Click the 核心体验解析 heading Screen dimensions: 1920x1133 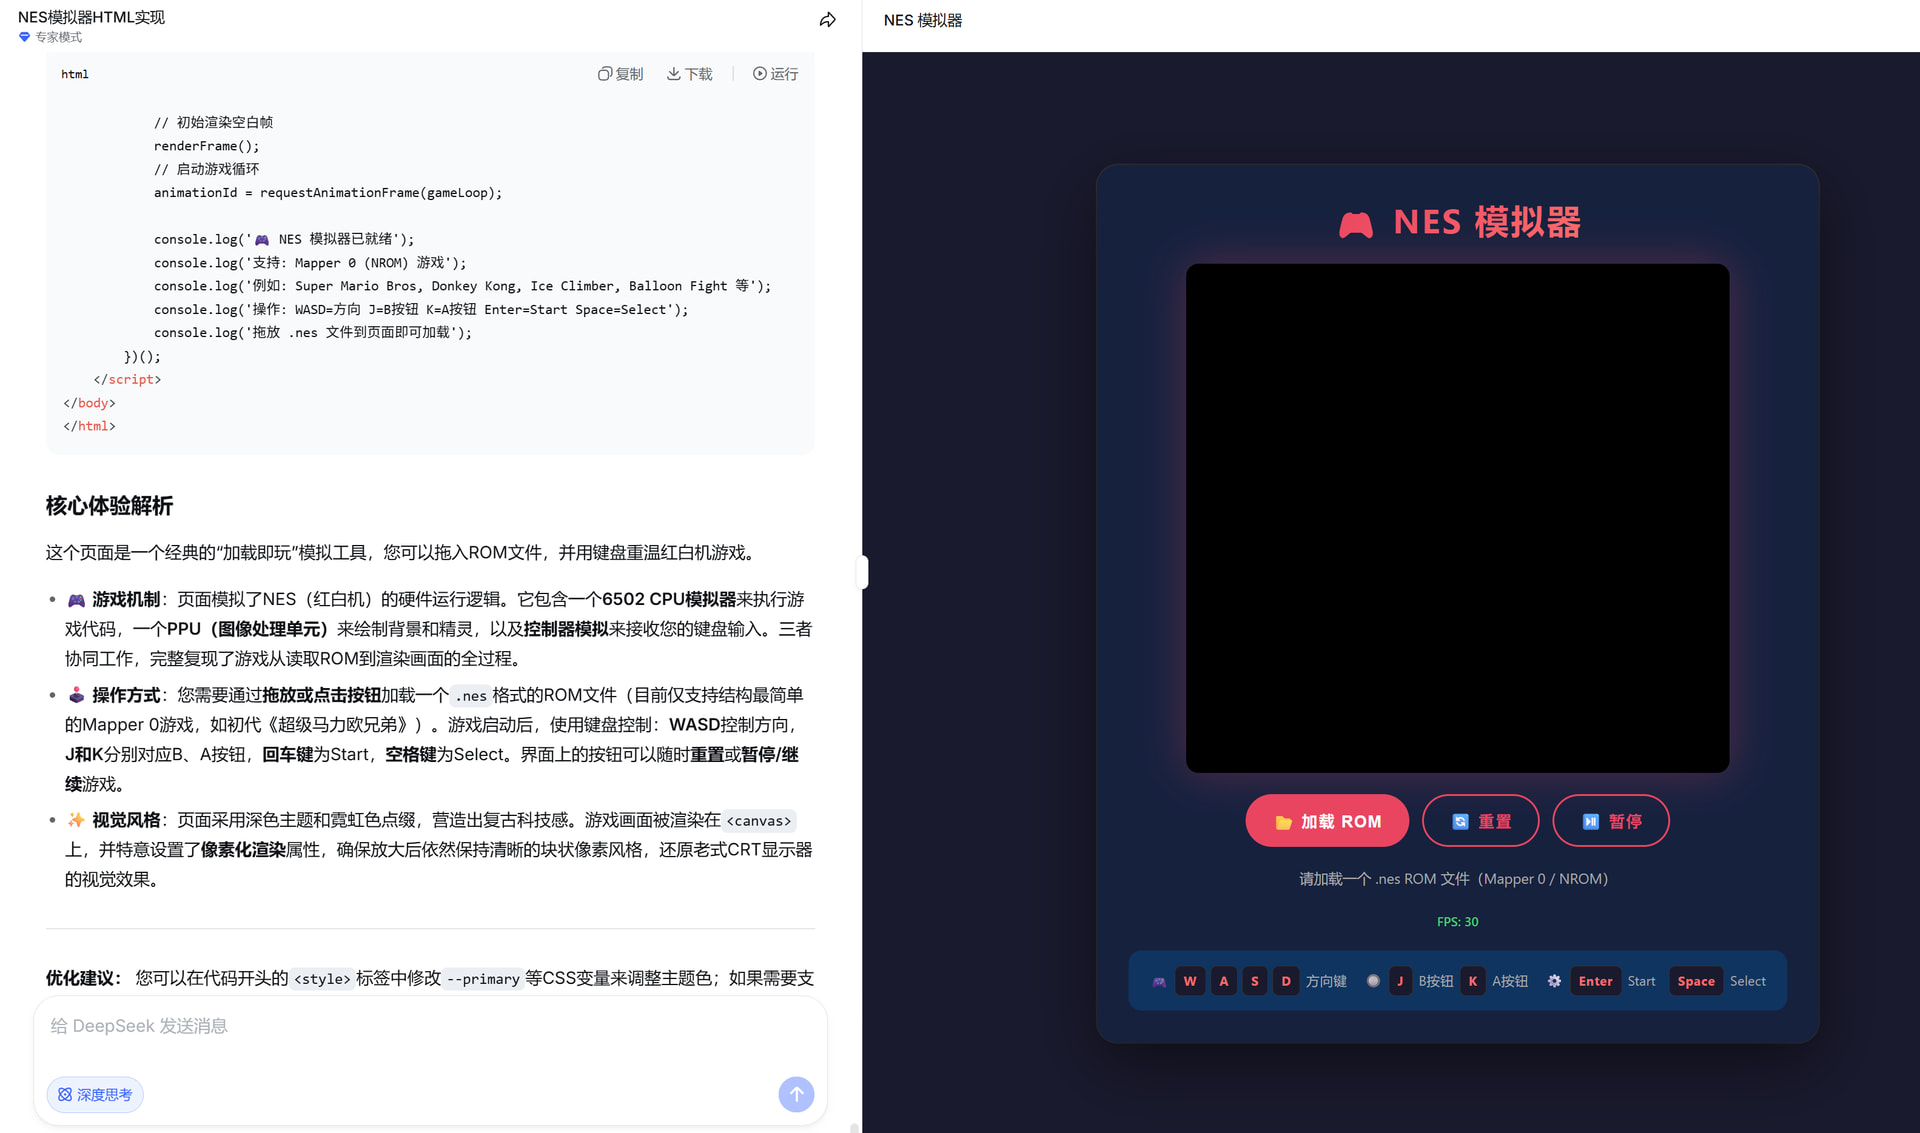pos(109,506)
